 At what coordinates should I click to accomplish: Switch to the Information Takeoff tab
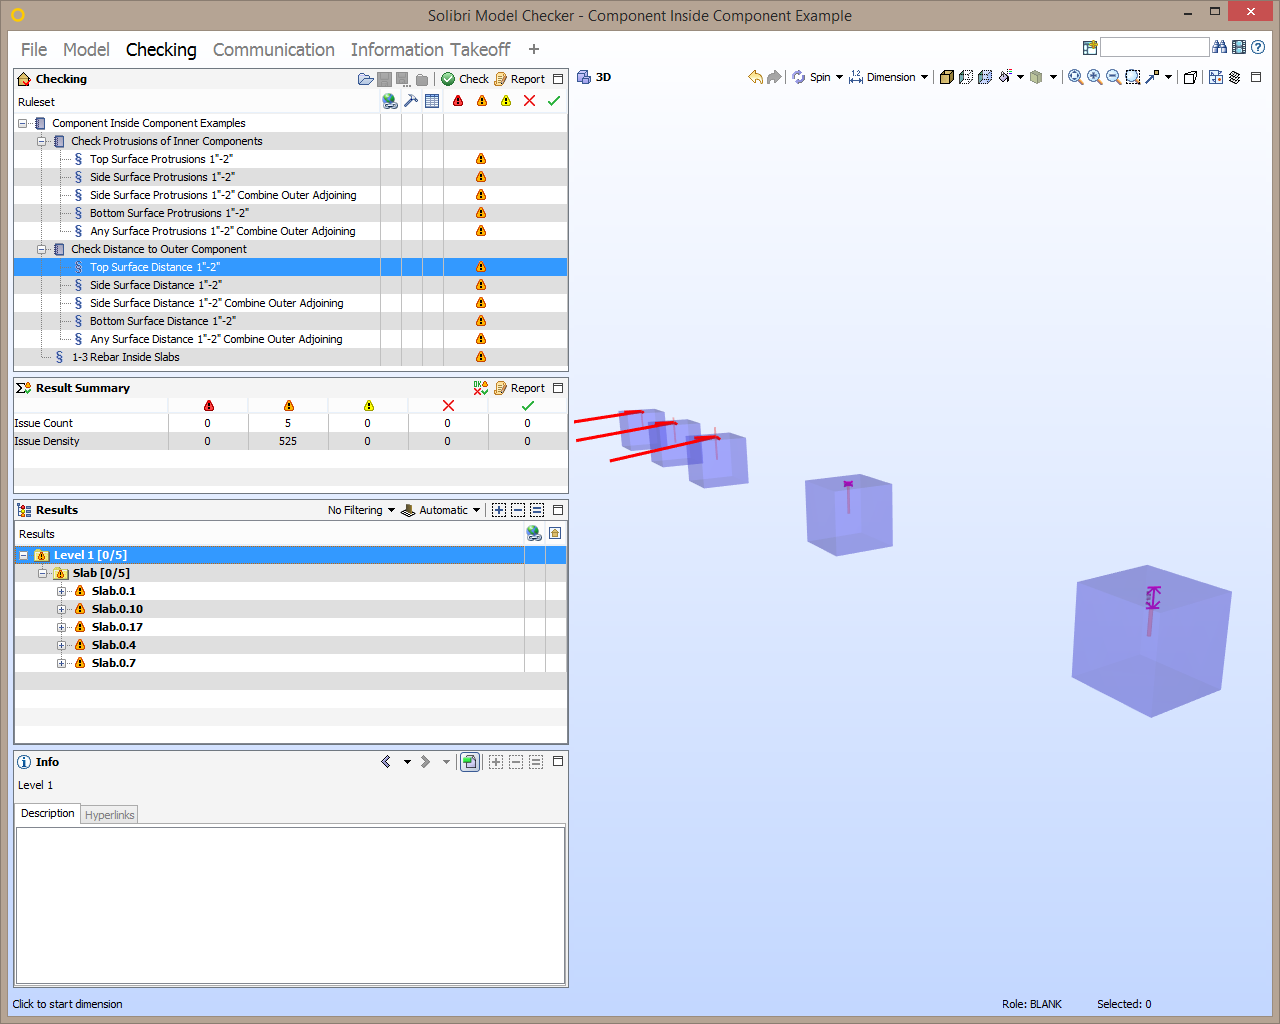pyautogui.click(x=430, y=49)
